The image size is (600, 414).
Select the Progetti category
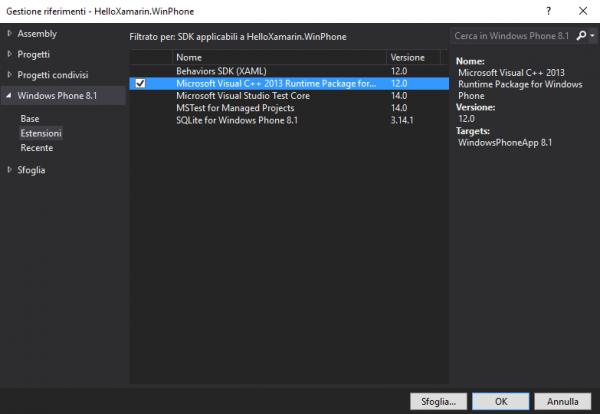click(34, 54)
